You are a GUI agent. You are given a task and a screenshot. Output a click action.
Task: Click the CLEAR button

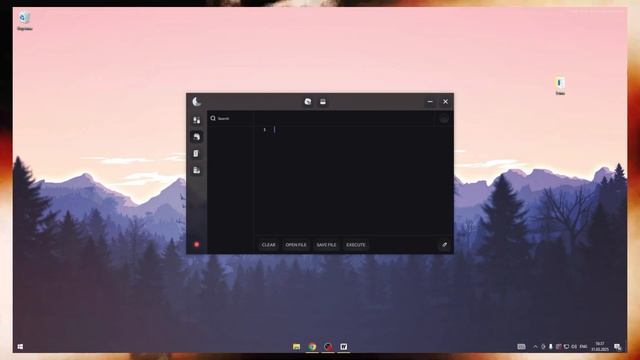point(269,245)
